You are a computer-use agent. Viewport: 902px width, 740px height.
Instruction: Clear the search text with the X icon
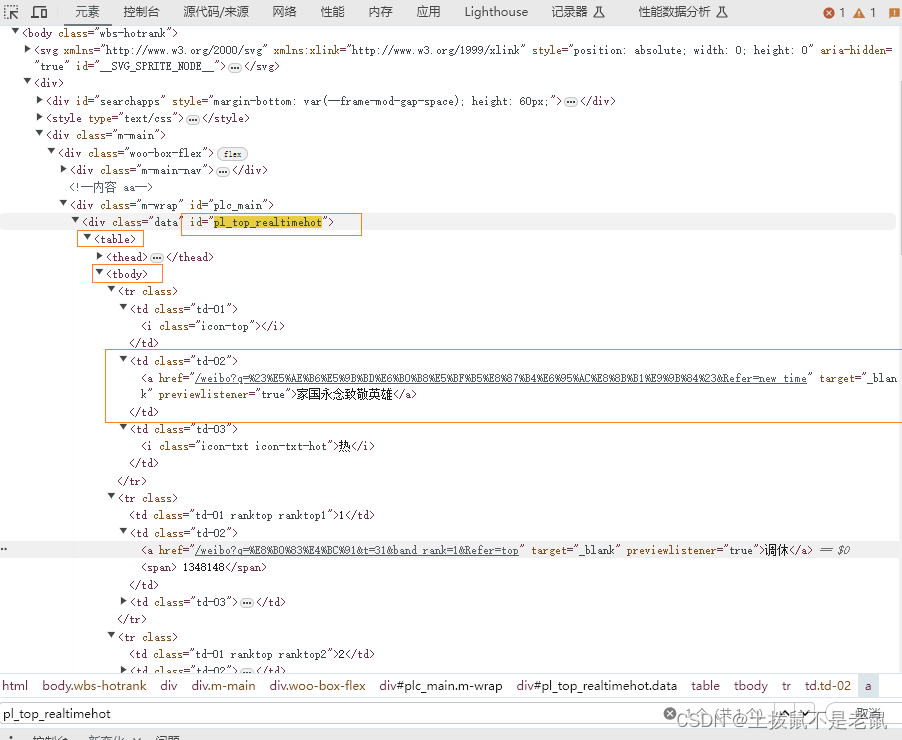click(670, 714)
